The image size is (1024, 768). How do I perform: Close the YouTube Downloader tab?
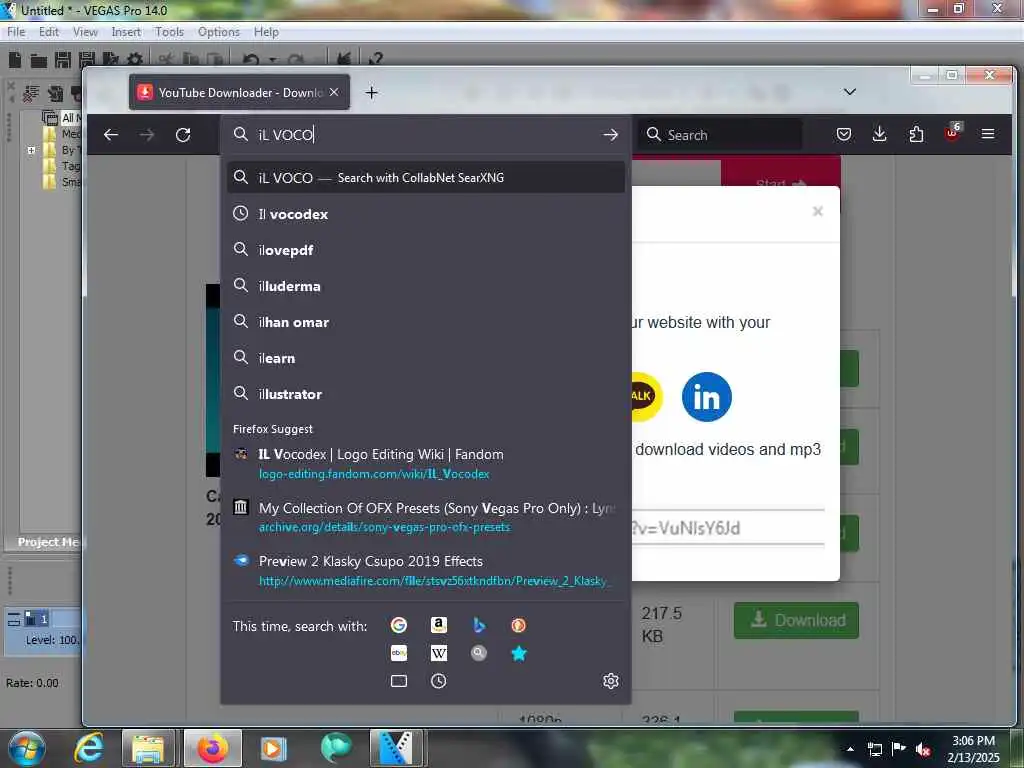click(x=334, y=92)
